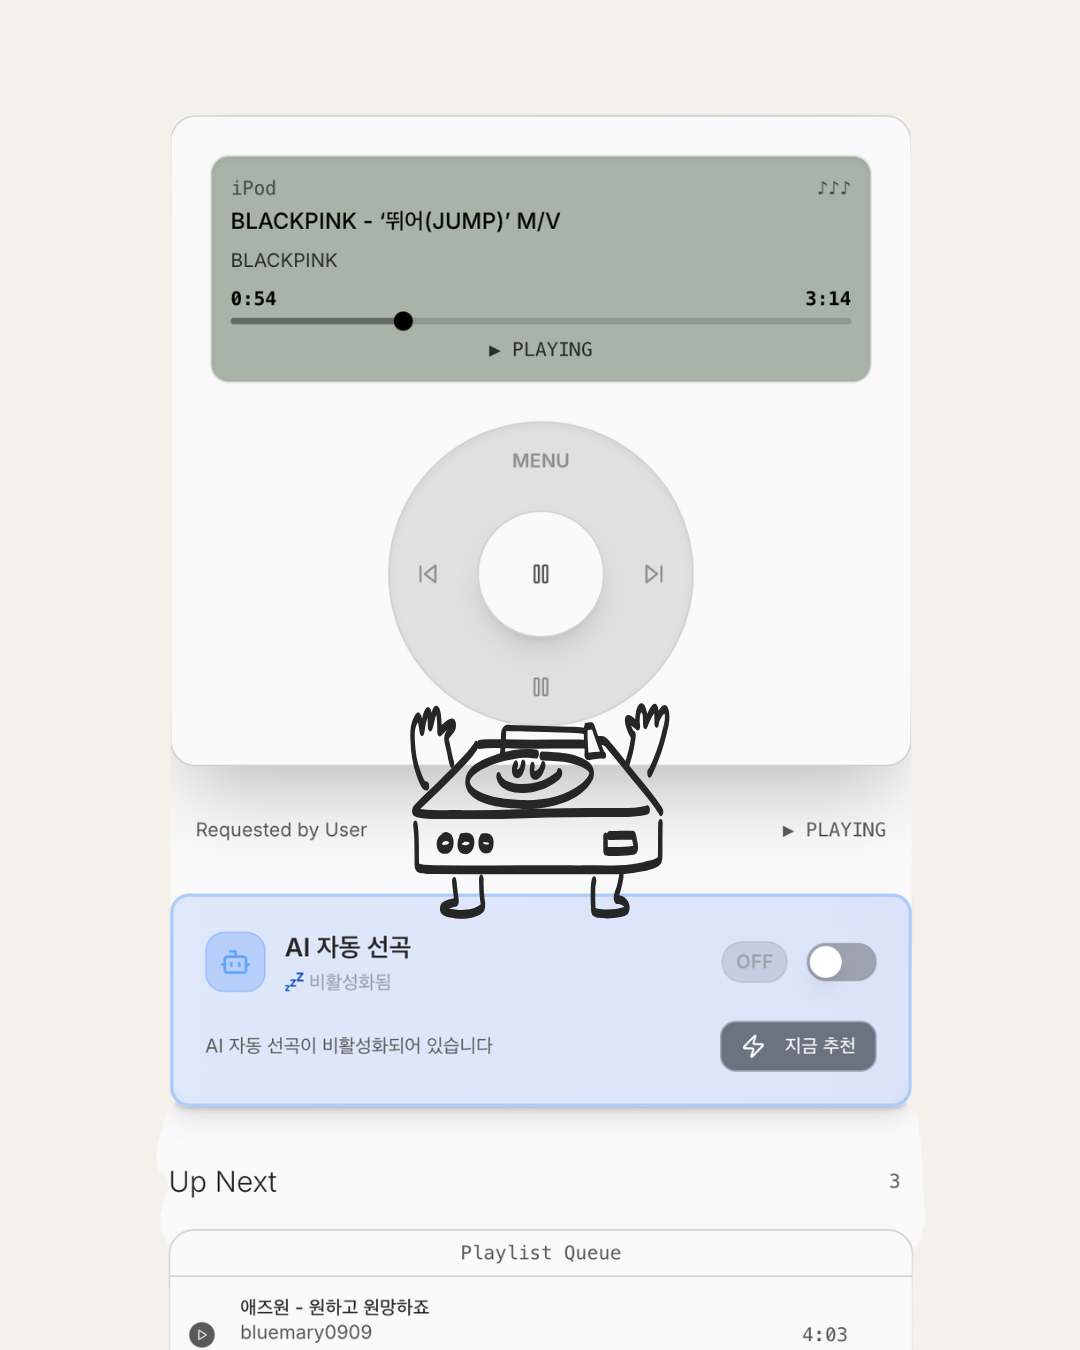Click the lightning bolt icon

[754, 1046]
